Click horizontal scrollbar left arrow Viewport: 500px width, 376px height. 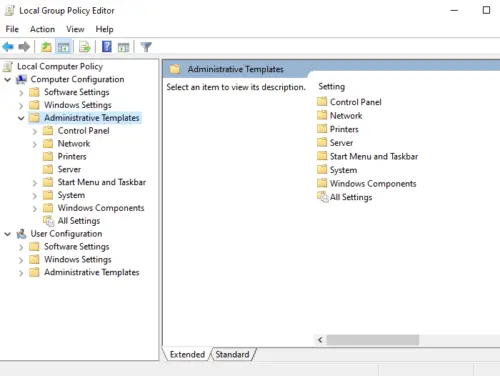point(320,340)
